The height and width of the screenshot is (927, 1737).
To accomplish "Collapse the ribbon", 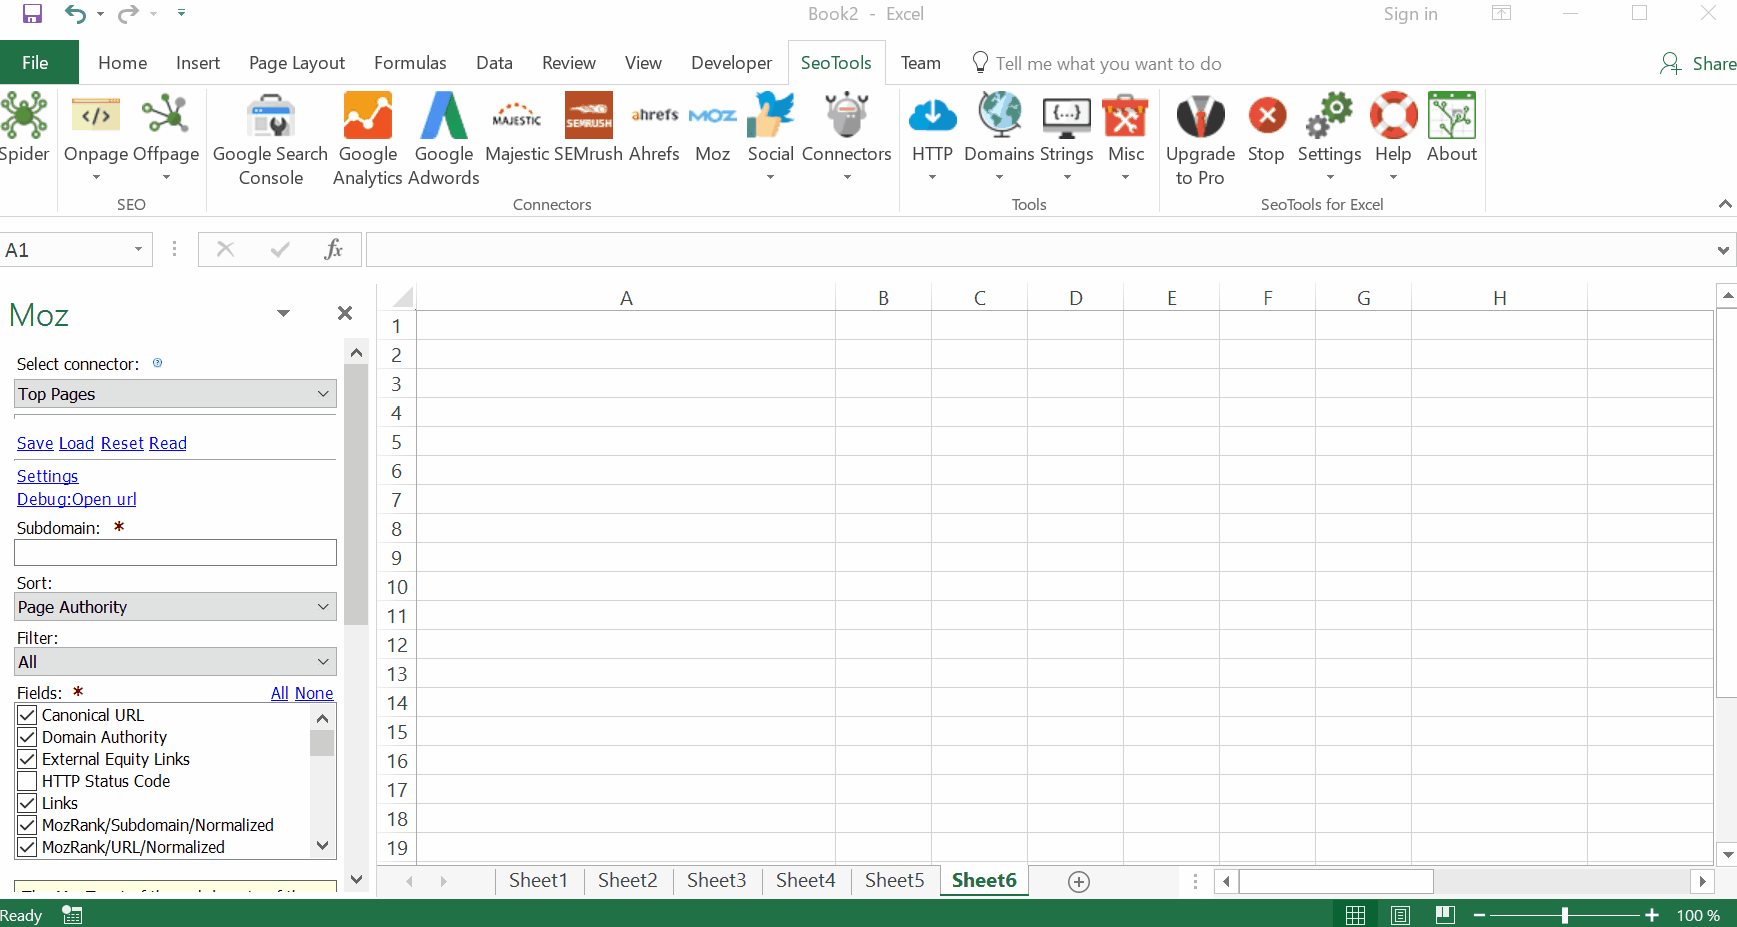I will (1724, 204).
